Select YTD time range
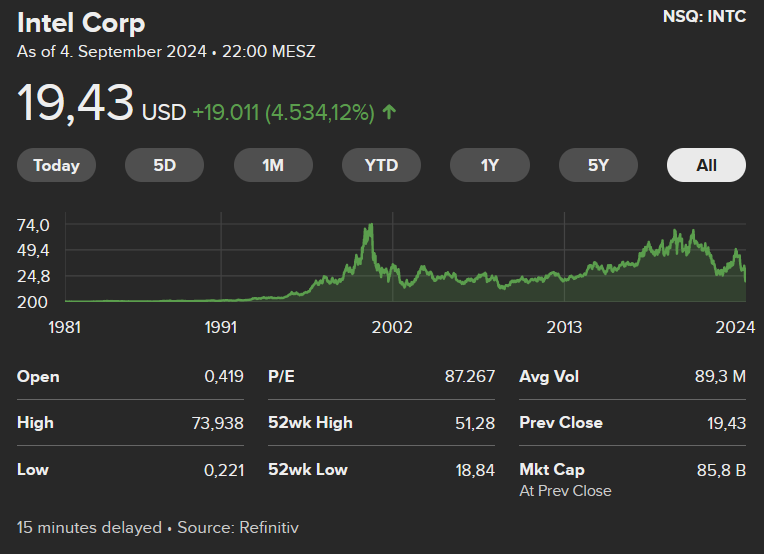The image size is (764, 554). (x=382, y=165)
